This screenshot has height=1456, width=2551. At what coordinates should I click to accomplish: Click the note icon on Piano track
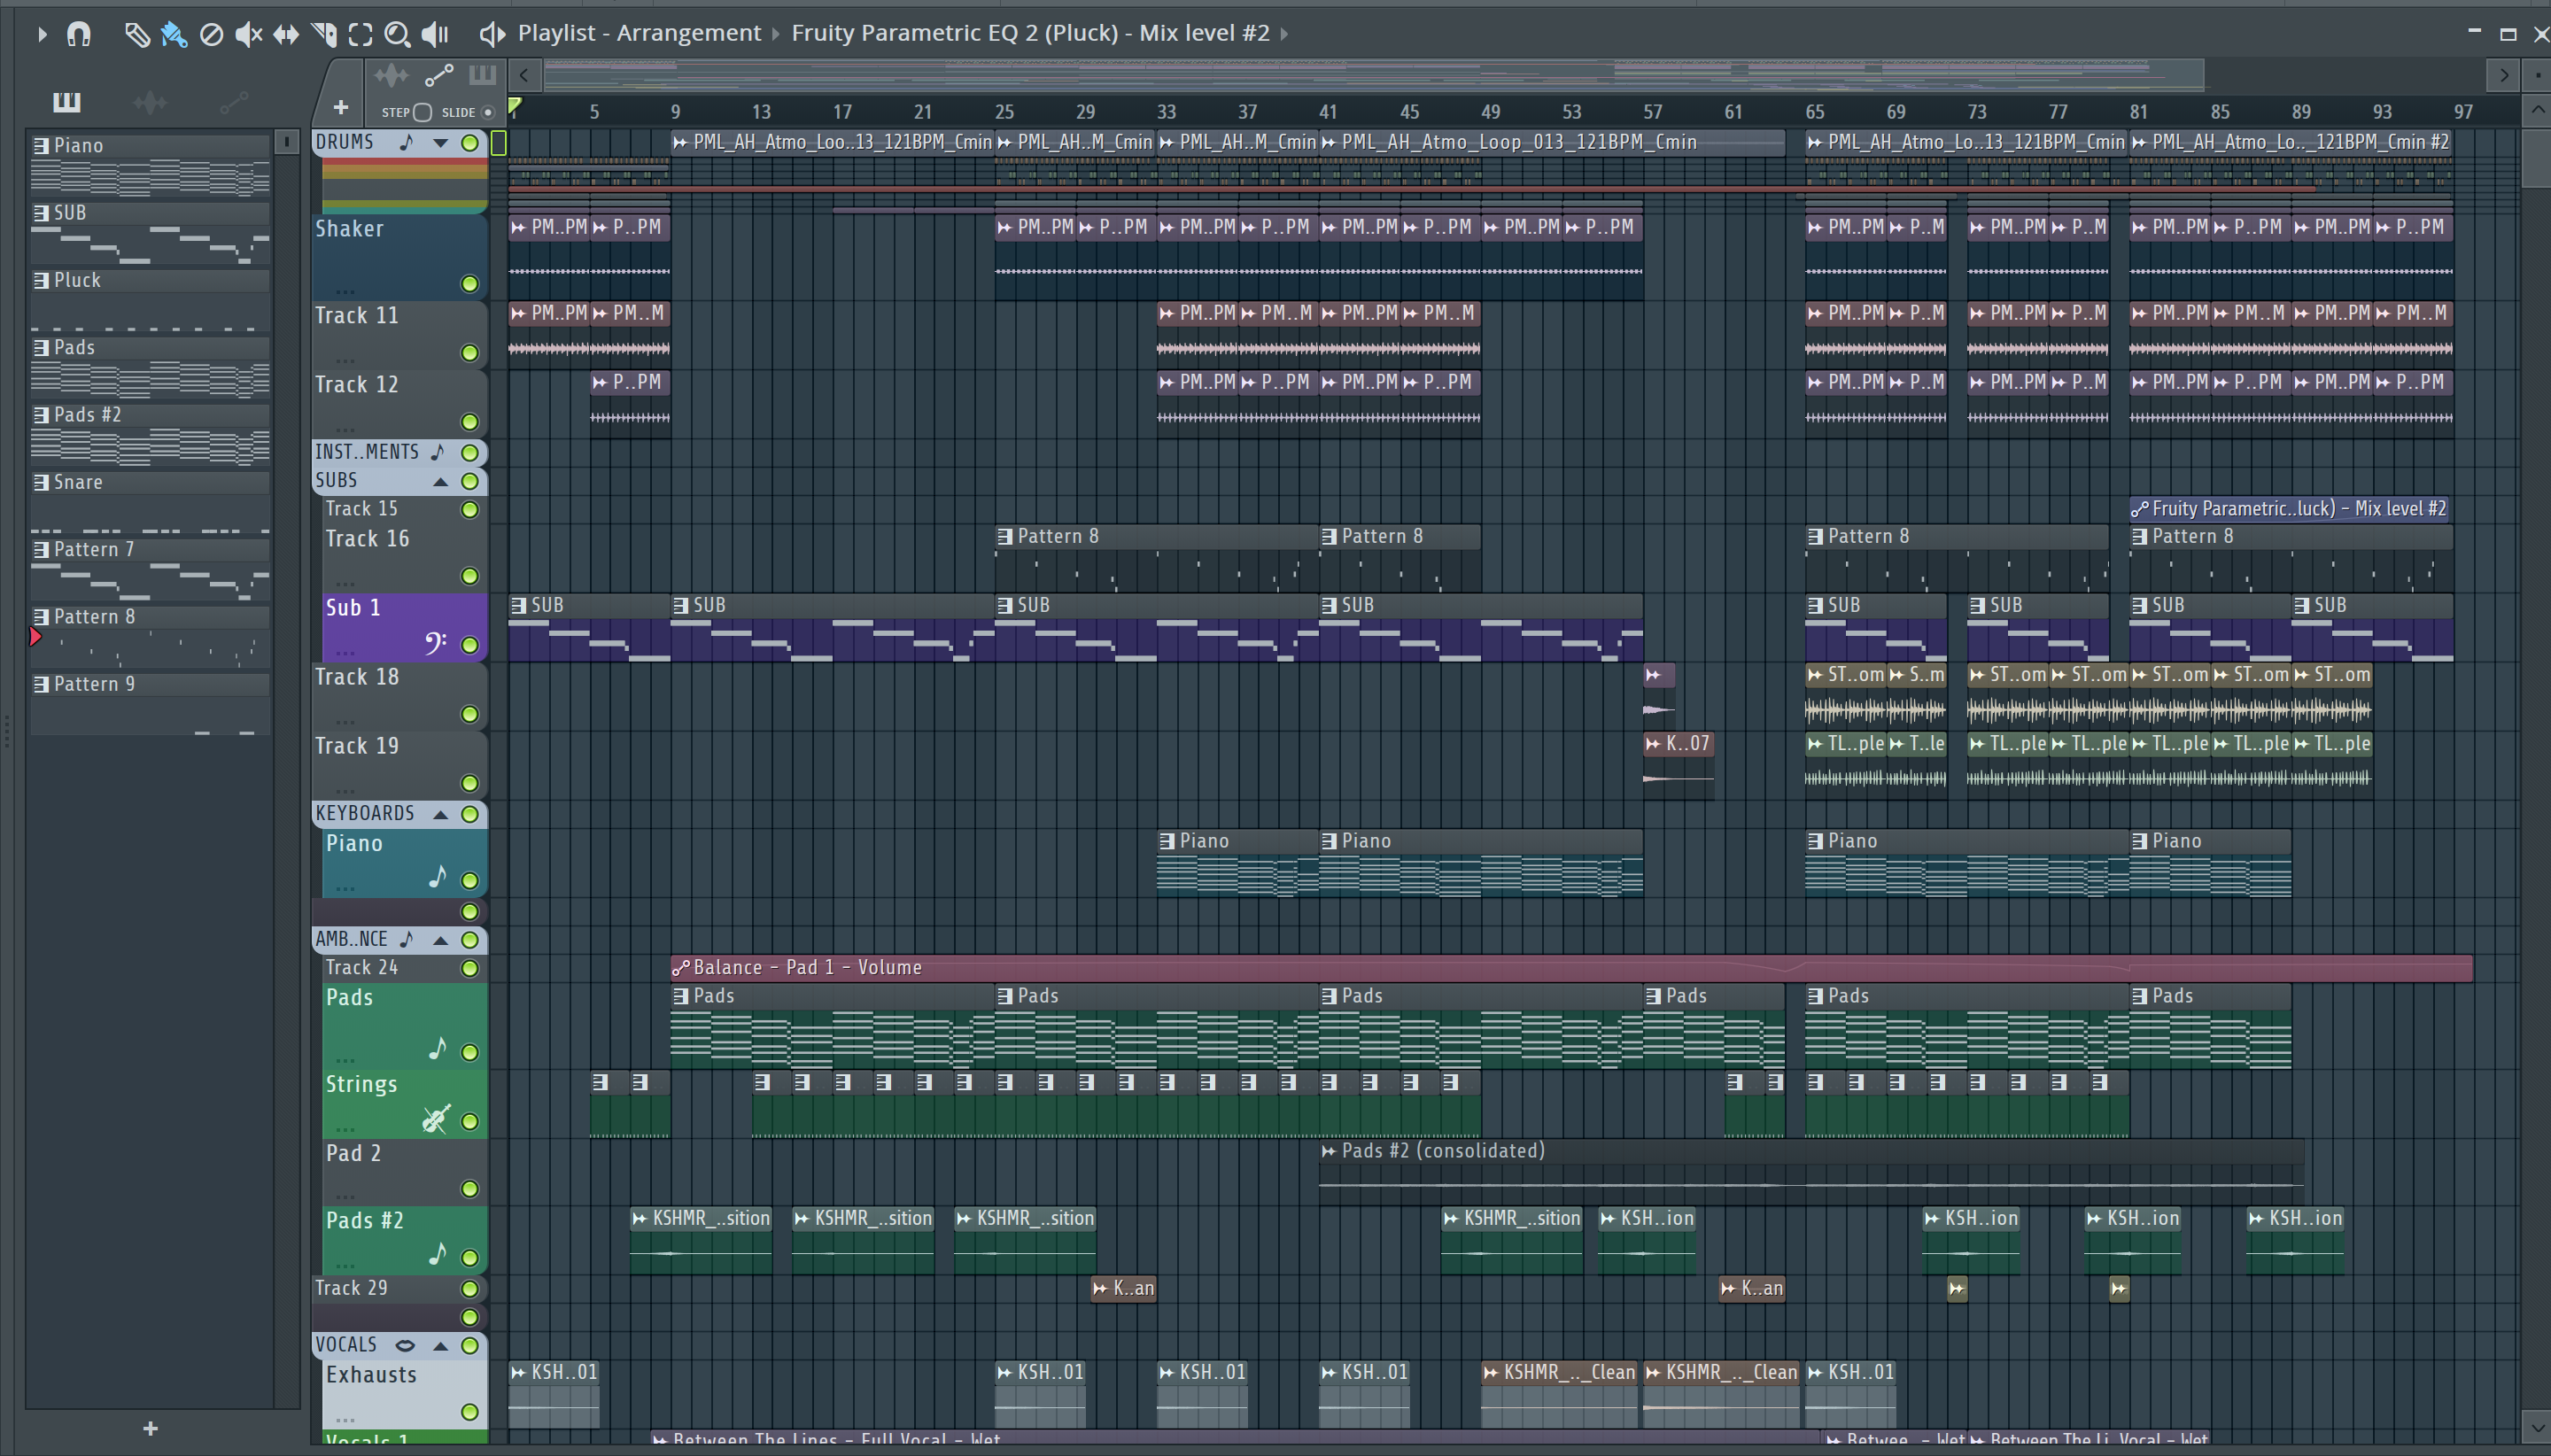click(x=437, y=877)
